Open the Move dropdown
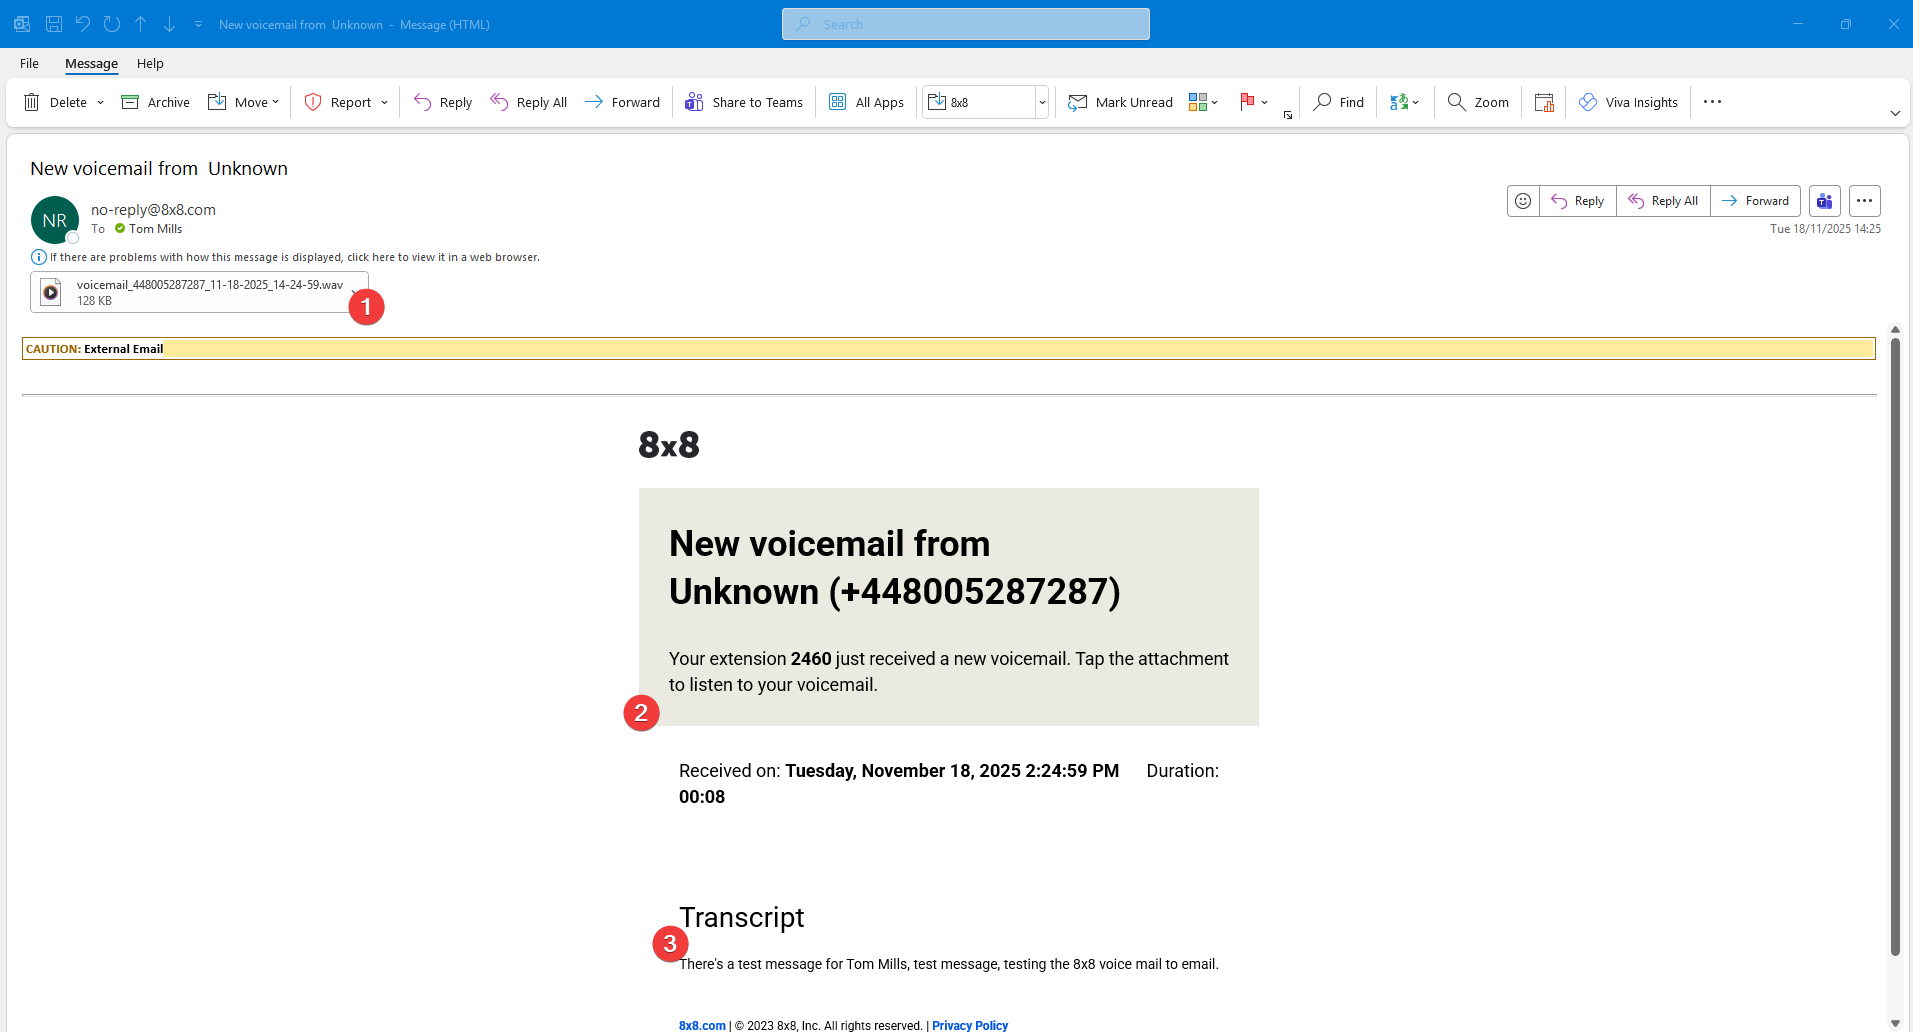 (x=243, y=102)
